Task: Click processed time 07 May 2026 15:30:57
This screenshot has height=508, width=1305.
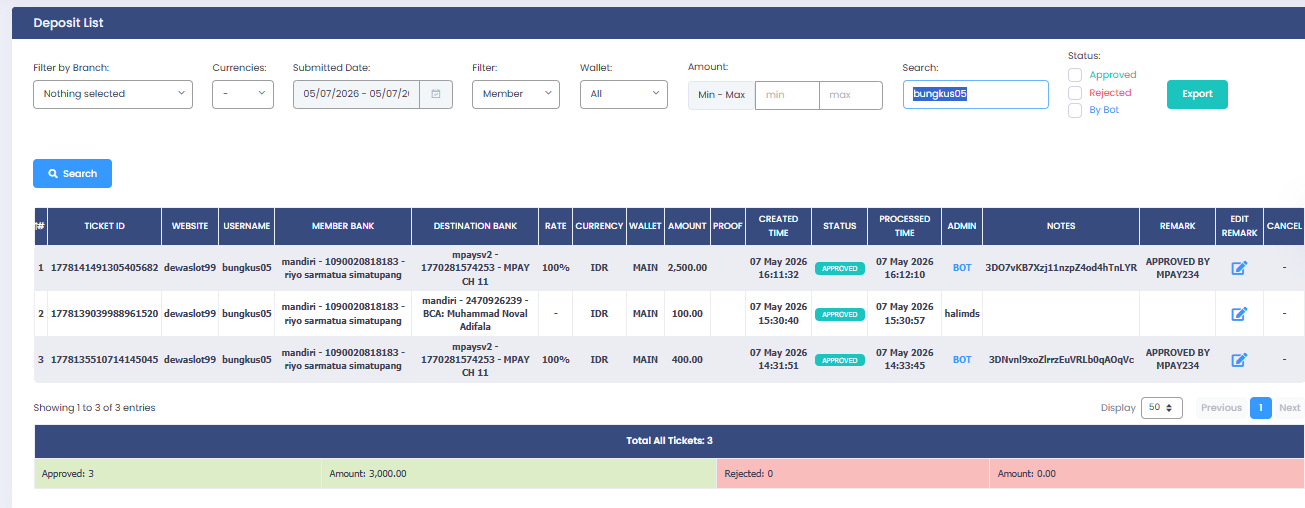Action: 905,313
